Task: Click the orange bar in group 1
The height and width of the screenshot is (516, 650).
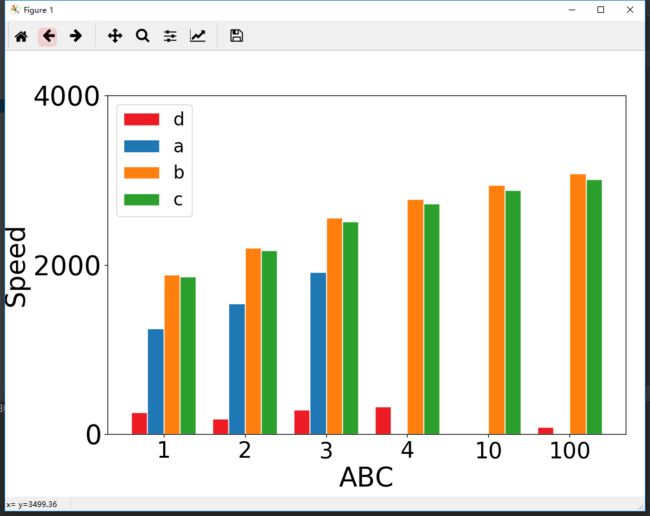Action: (172, 355)
